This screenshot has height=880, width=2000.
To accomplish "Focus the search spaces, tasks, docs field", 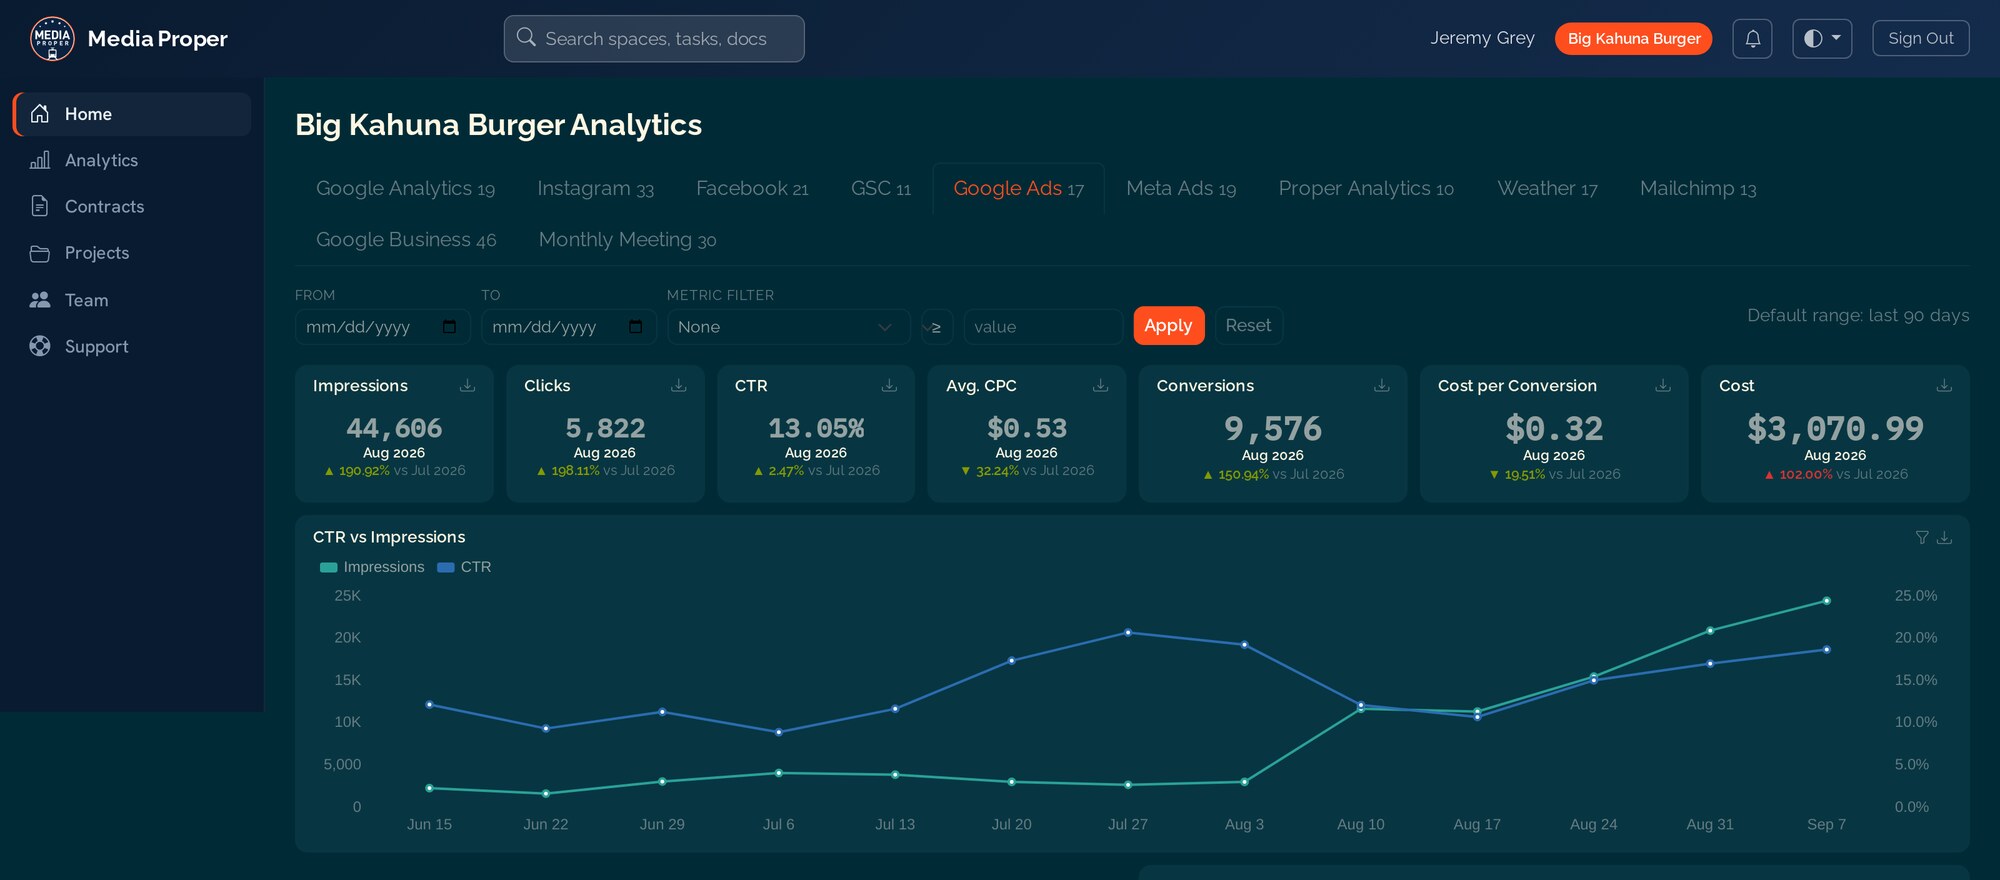I will click(654, 39).
